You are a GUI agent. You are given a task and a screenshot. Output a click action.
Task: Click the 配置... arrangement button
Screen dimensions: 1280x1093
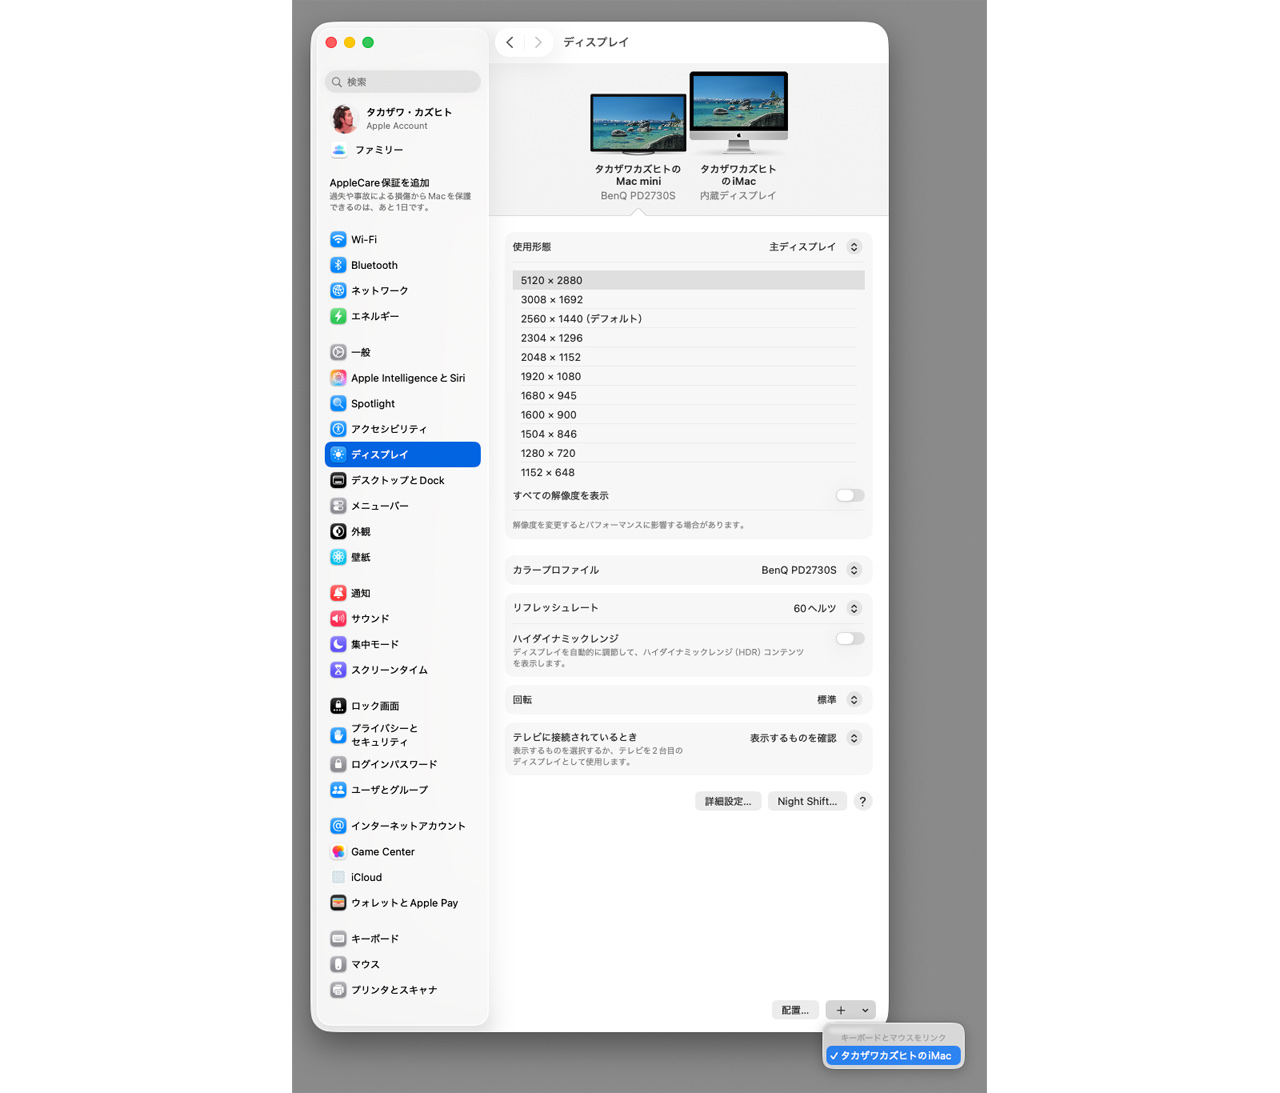[x=795, y=1009]
